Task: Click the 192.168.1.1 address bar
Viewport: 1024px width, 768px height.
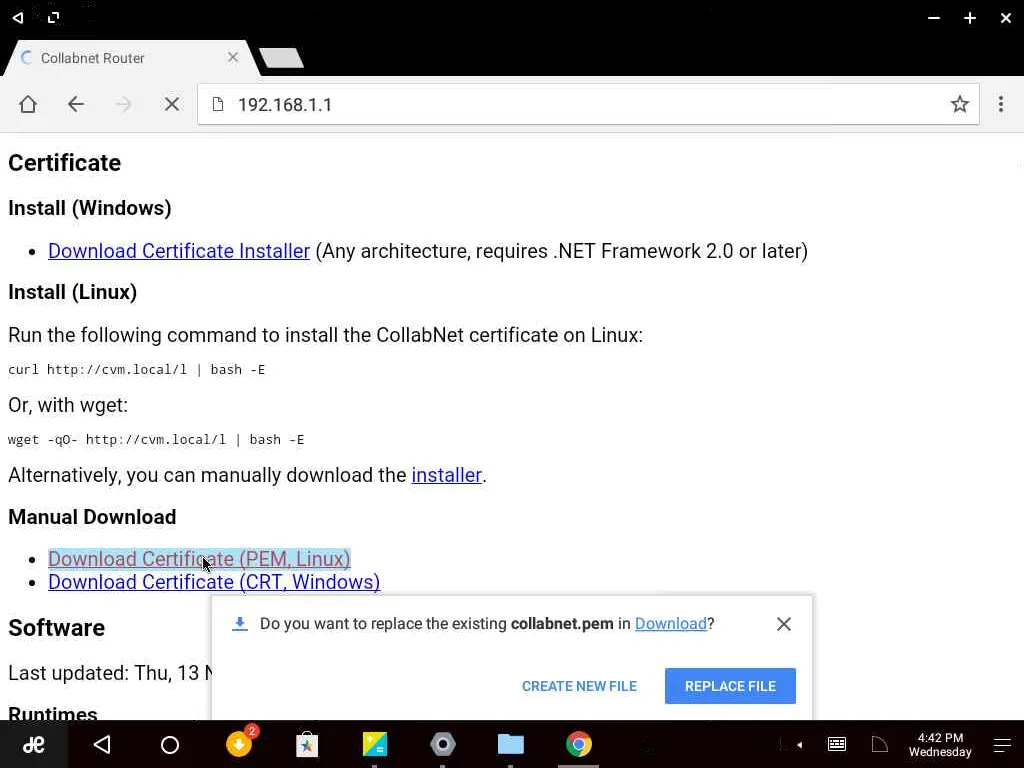Action: coord(588,104)
